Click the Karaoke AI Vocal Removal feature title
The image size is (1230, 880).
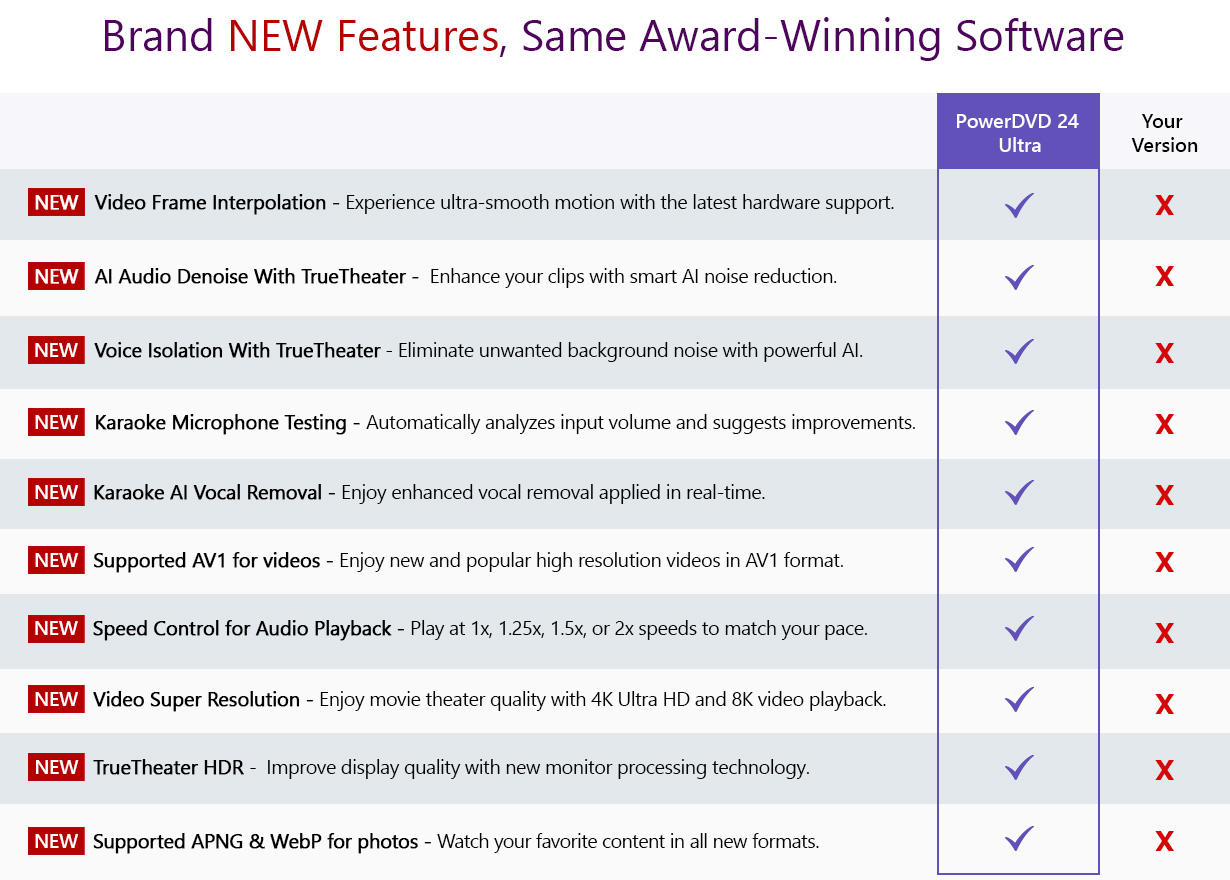[207, 492]
